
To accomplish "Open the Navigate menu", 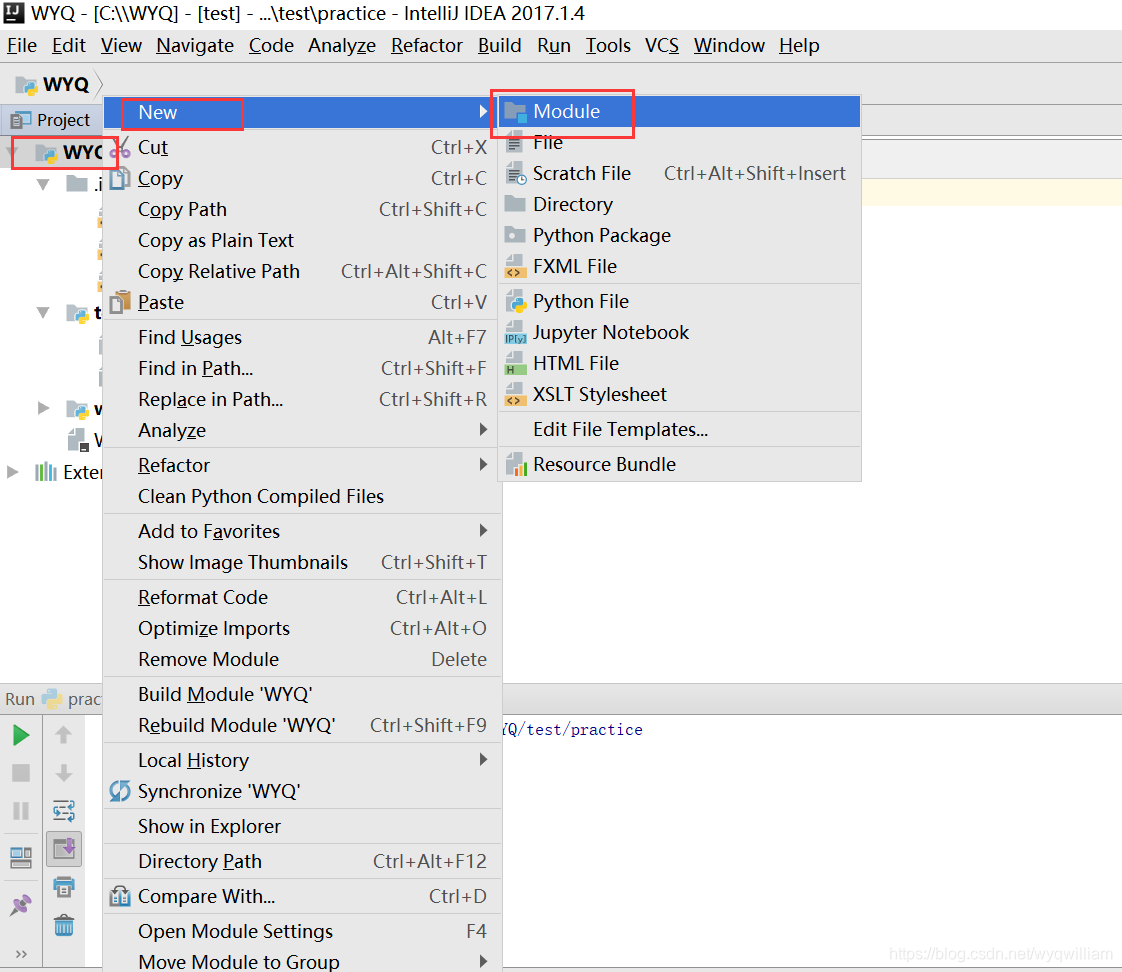I will pos(195,45).
